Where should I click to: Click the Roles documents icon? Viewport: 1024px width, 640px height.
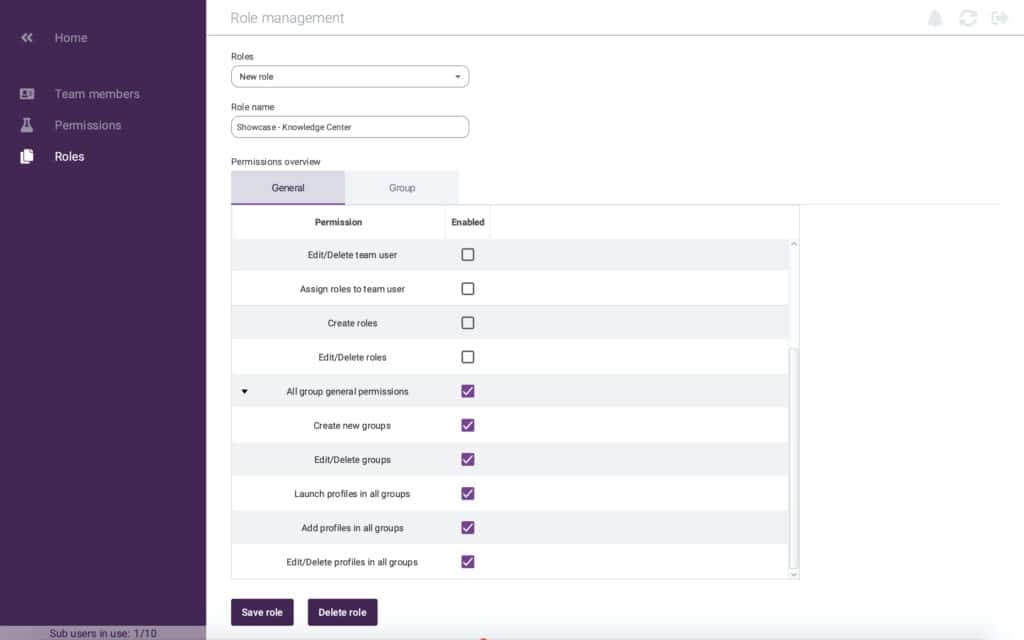(27, 156)
